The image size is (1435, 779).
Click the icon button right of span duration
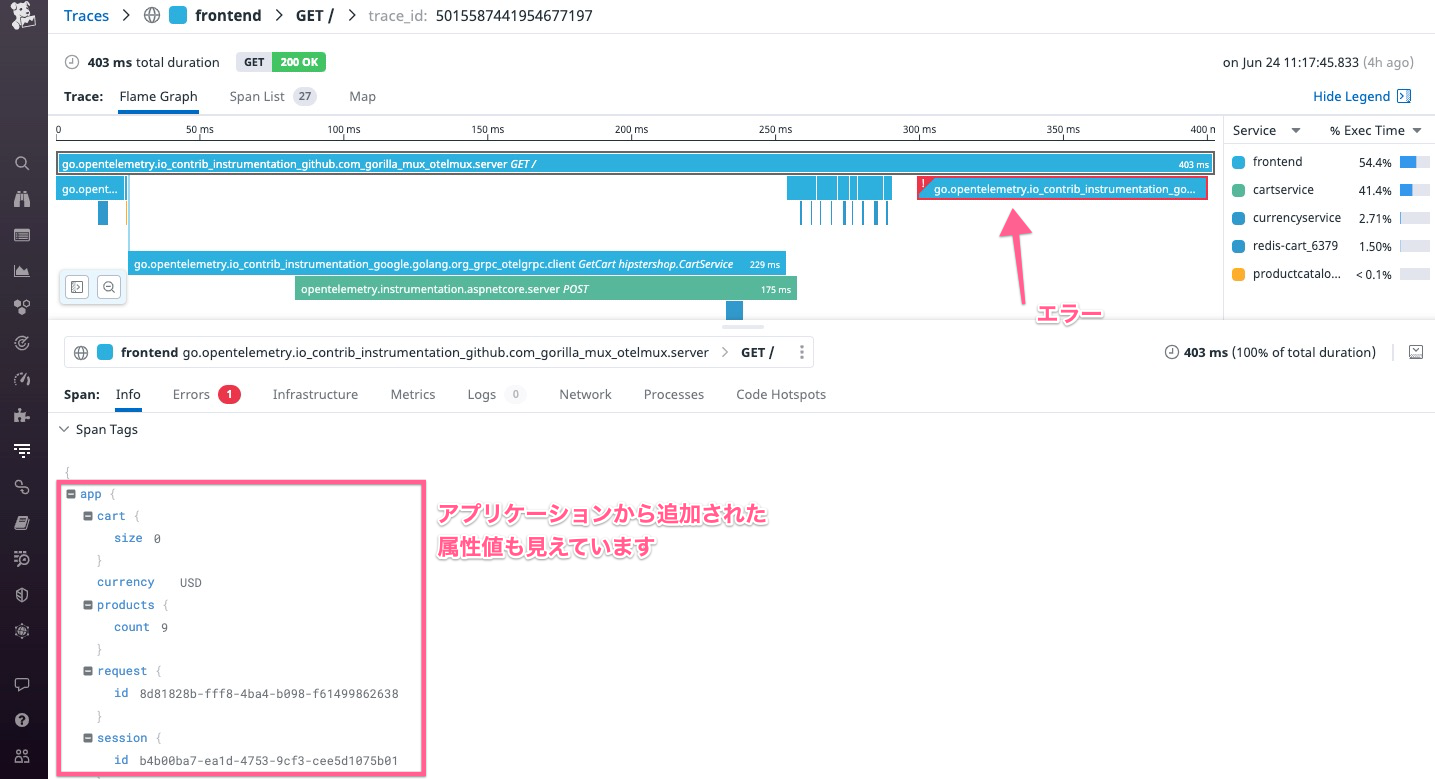[x=1415, y=352]
